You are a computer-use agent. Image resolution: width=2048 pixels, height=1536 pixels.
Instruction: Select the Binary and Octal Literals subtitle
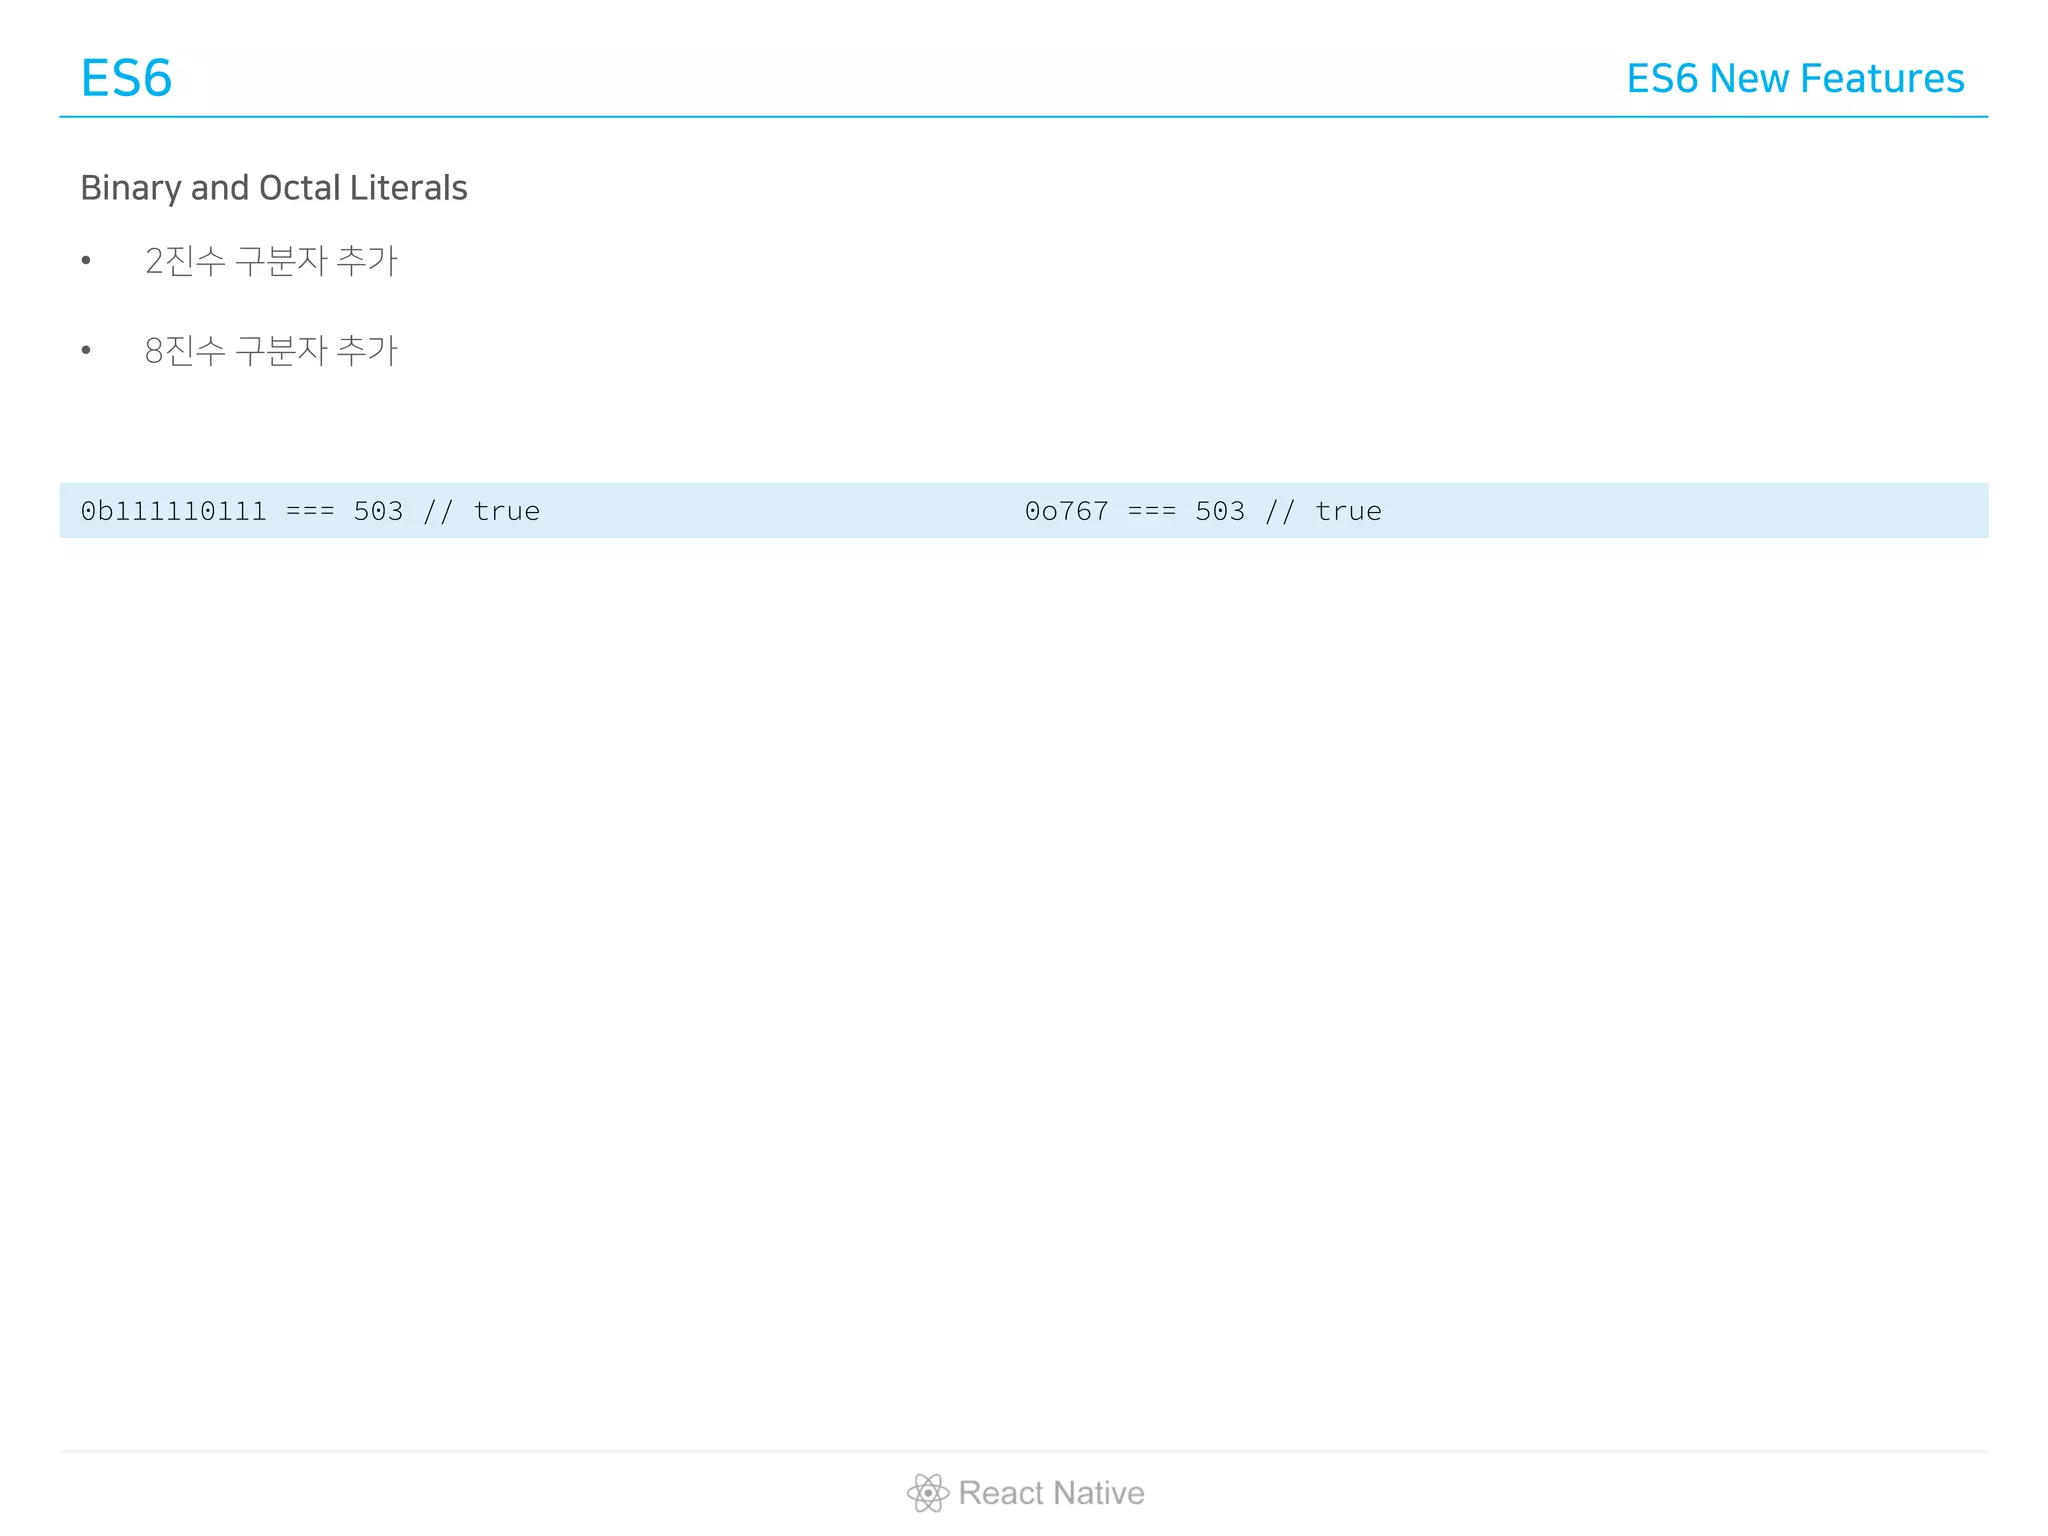274,188
